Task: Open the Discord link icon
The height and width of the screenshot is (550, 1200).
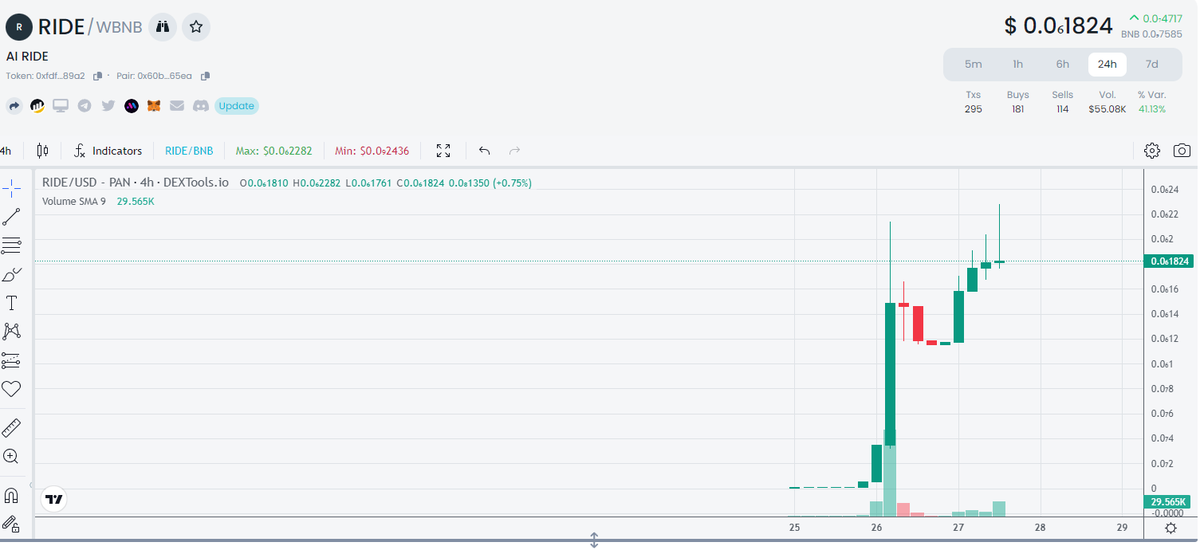Action: pyautogui.click(x=200, y=106)
